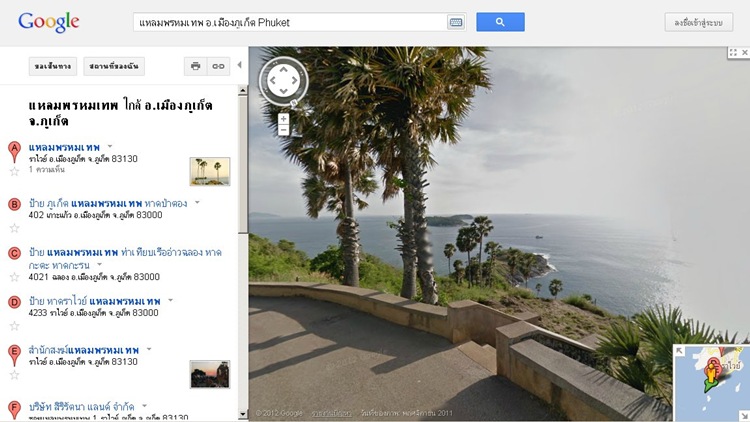Zoom in with the Street View plus button
The height and width of the screenshot is (422, 750).
[x=283, y=119]
